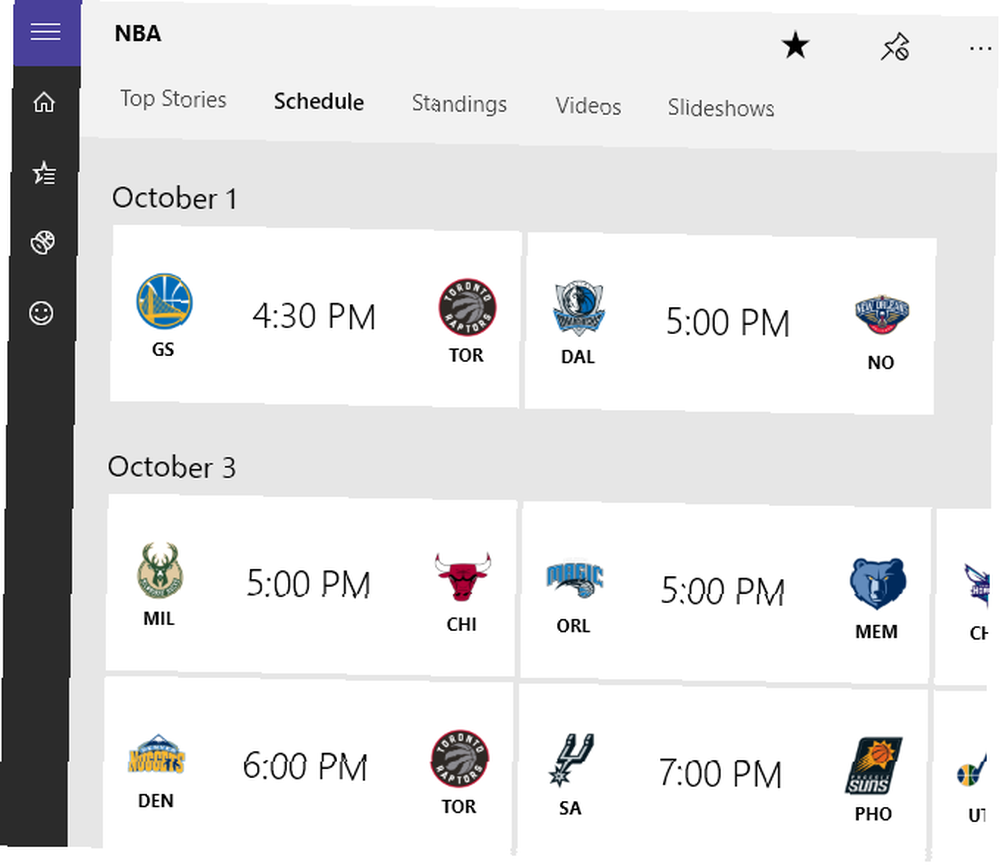Open the DAL vs NO 5:00 PM game
The image size is (1000, 866).
731,324
